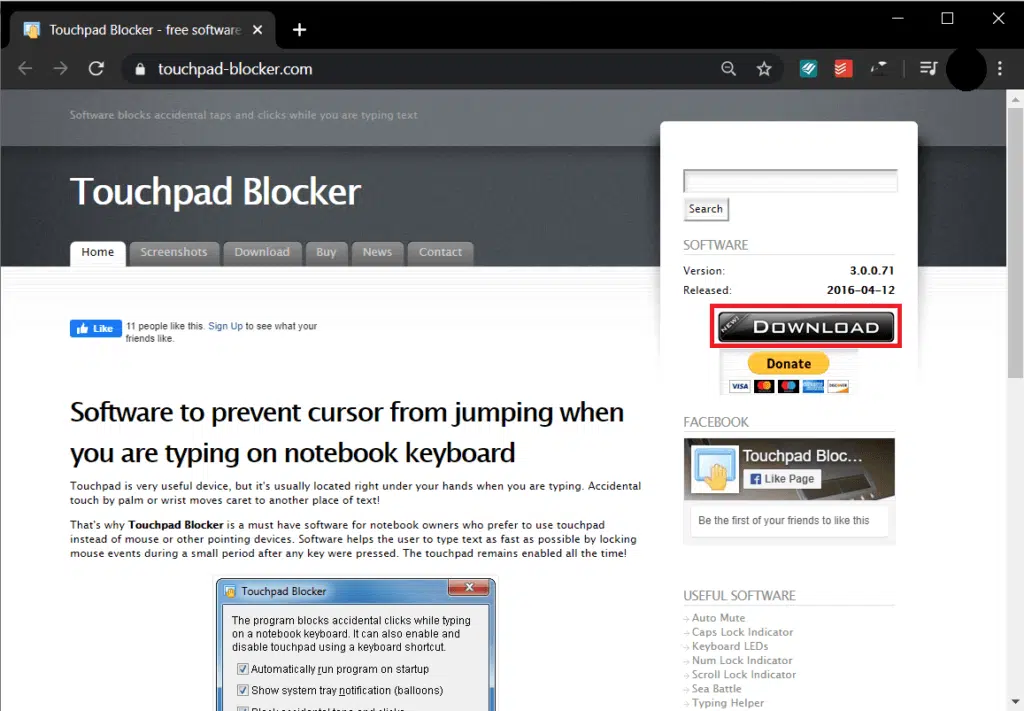Open the News tab
Image resolution: width=1024 pixels, height=711 pixels.
point(377,253)
